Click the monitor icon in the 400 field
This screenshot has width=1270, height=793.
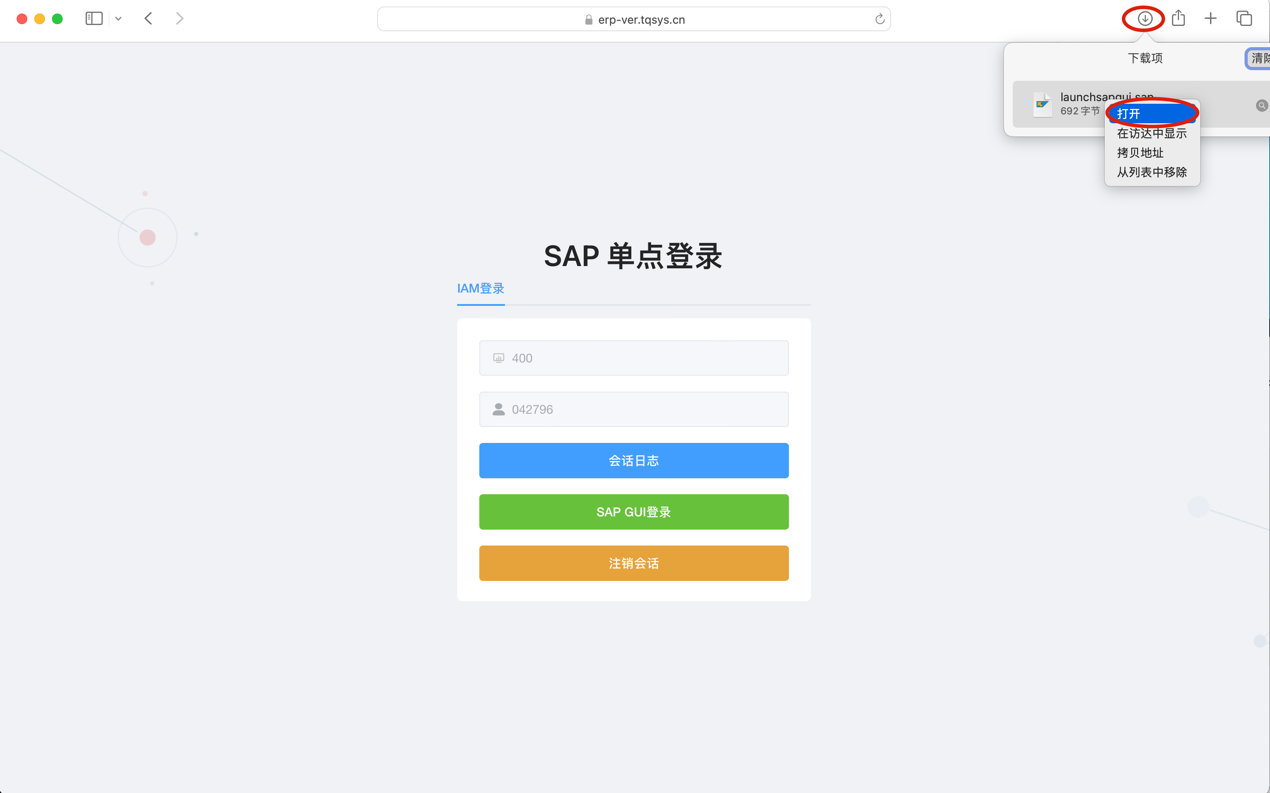click(498, 358)
